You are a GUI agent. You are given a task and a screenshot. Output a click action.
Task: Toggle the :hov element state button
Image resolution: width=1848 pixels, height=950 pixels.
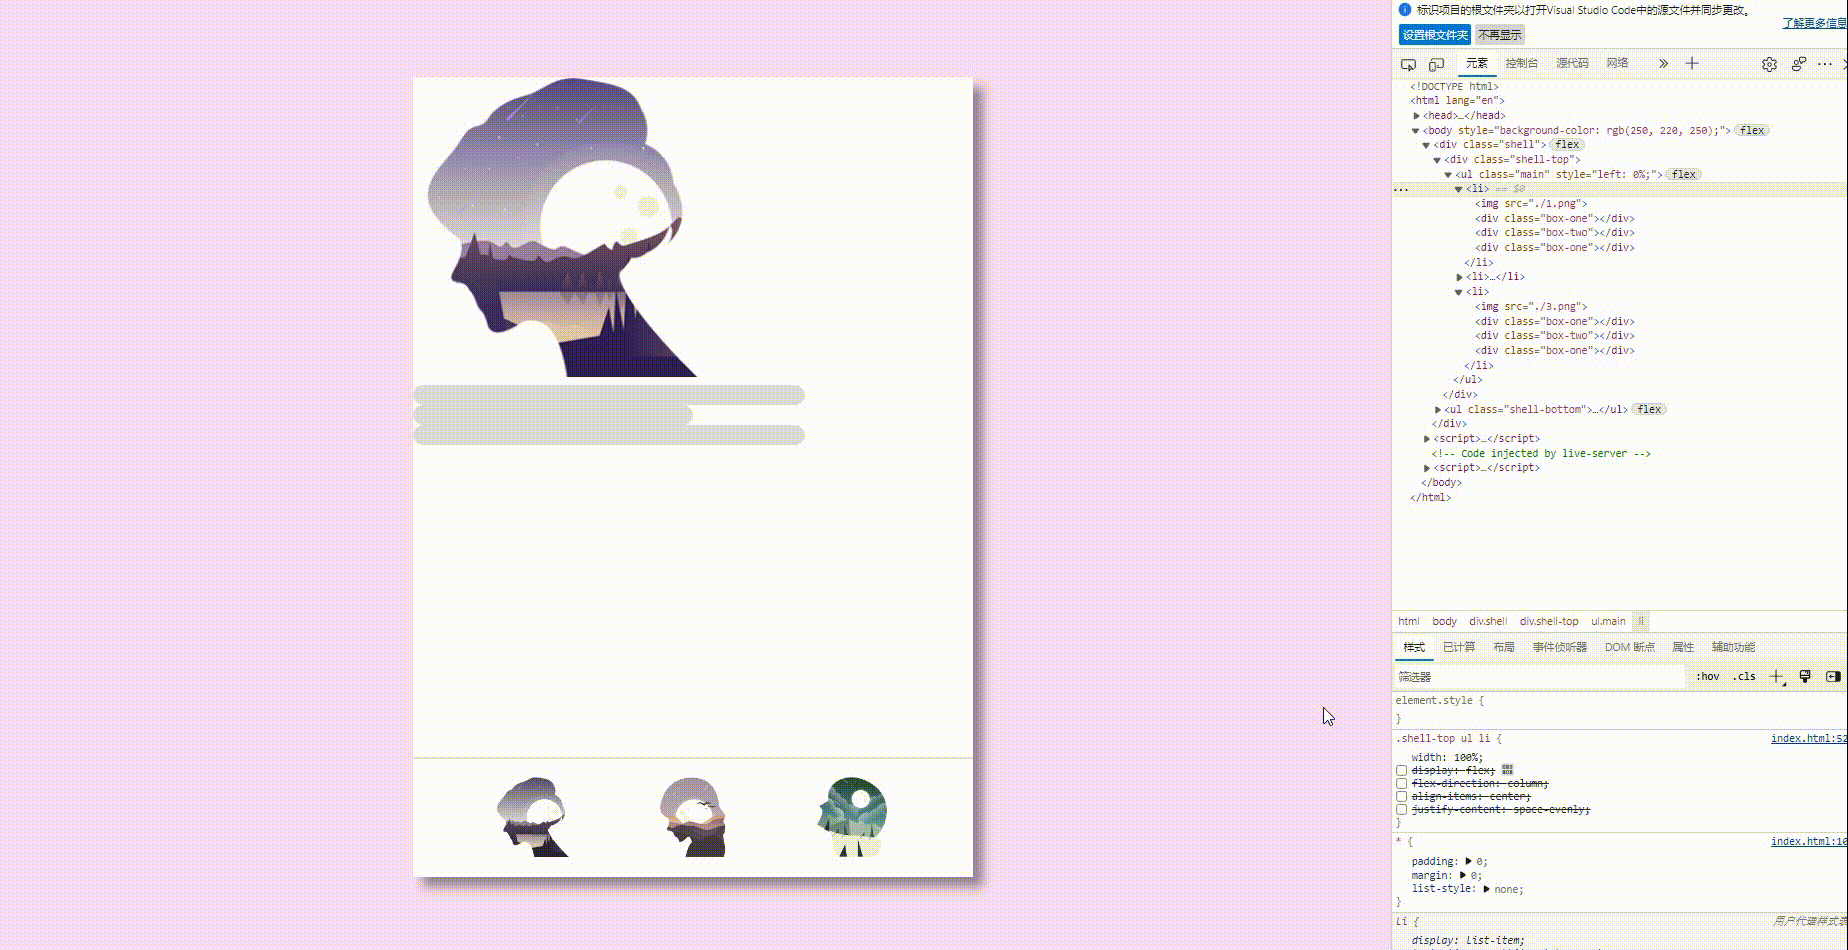click(1707, 677)
